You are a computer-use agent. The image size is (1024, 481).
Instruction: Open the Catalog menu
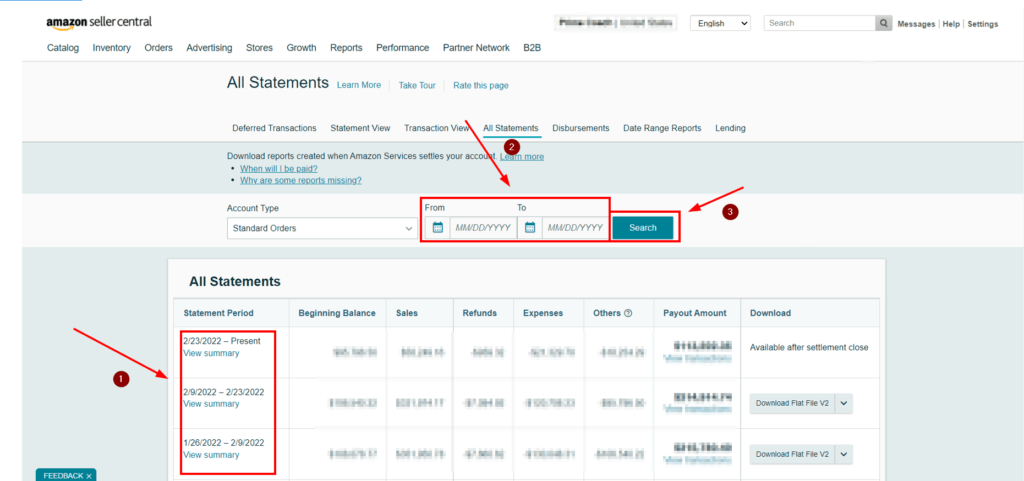(x=63, y=48)
